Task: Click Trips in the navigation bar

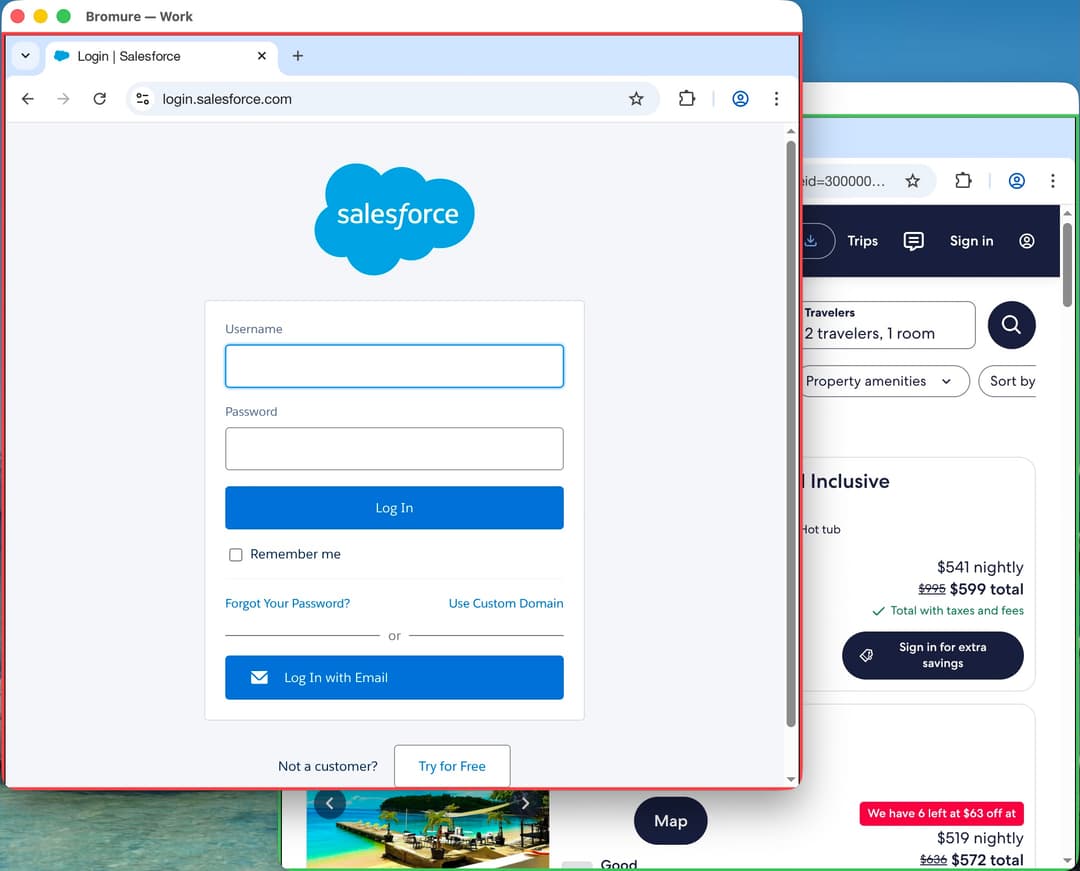Action: 862,241
